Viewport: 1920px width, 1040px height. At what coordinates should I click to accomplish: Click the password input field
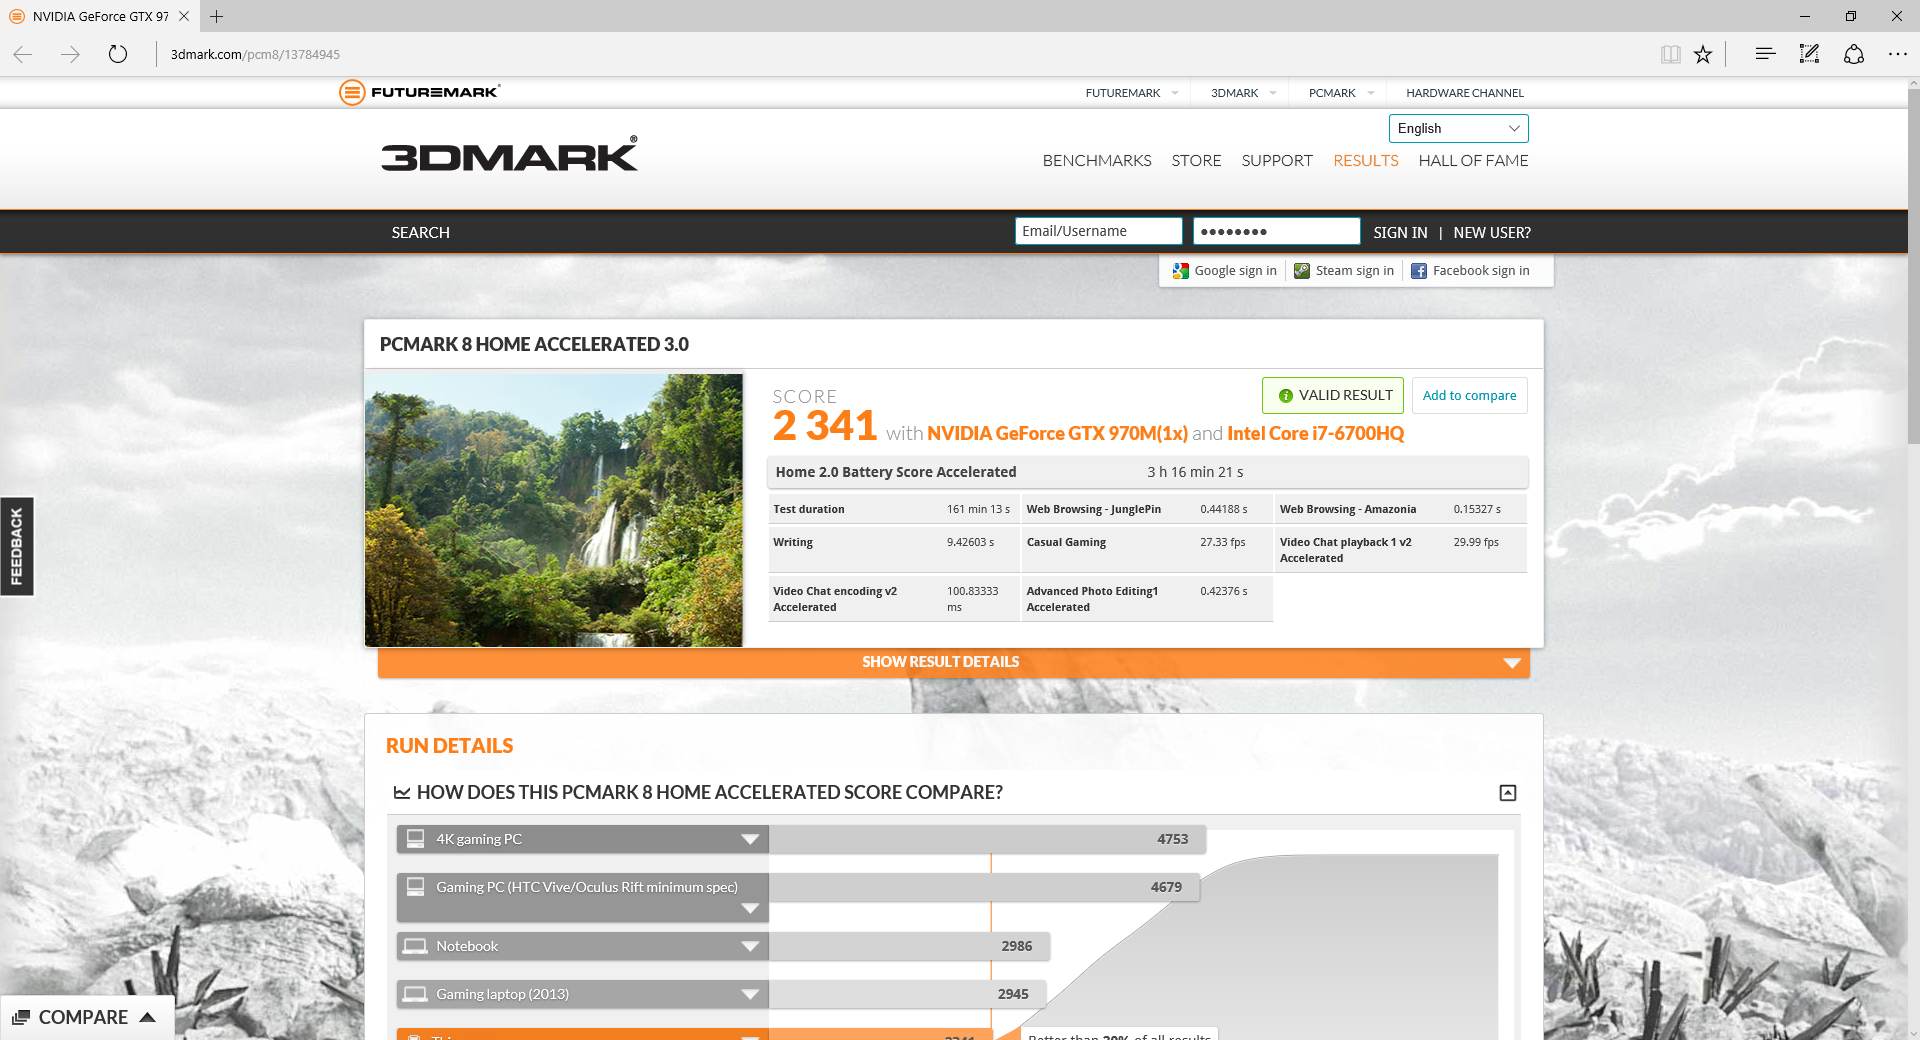pyautogui.click(x=1276, y=231)
